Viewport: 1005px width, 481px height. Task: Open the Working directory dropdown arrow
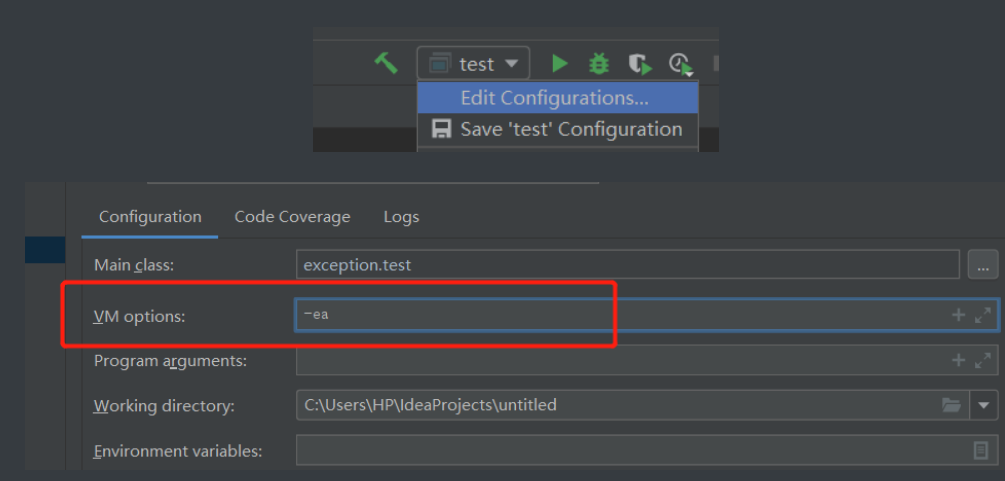pos(984,405)
